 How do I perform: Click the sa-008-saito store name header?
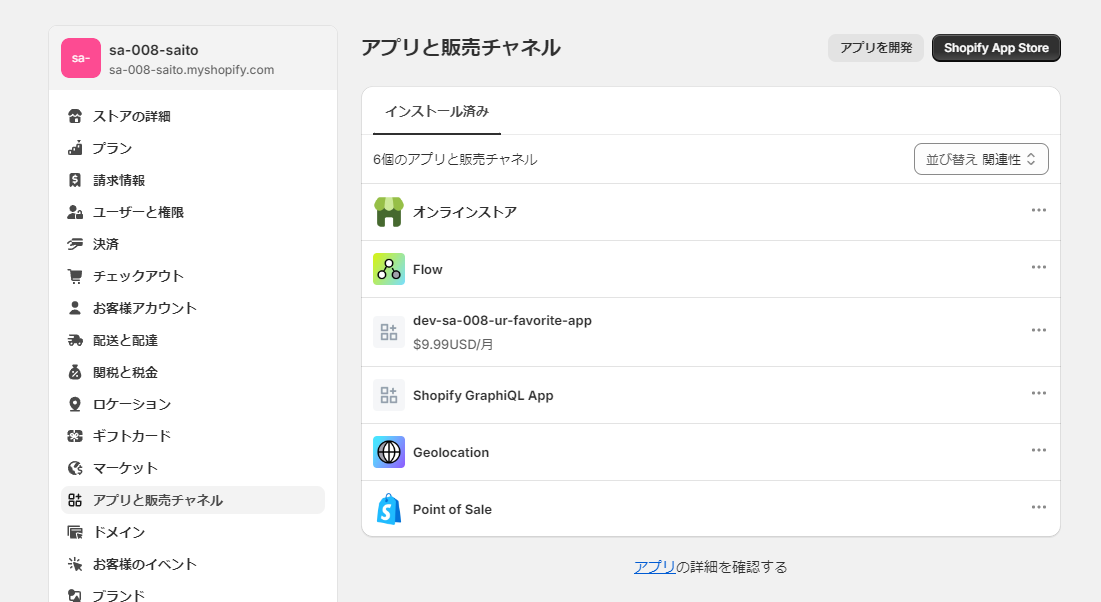tap(154, 50)
